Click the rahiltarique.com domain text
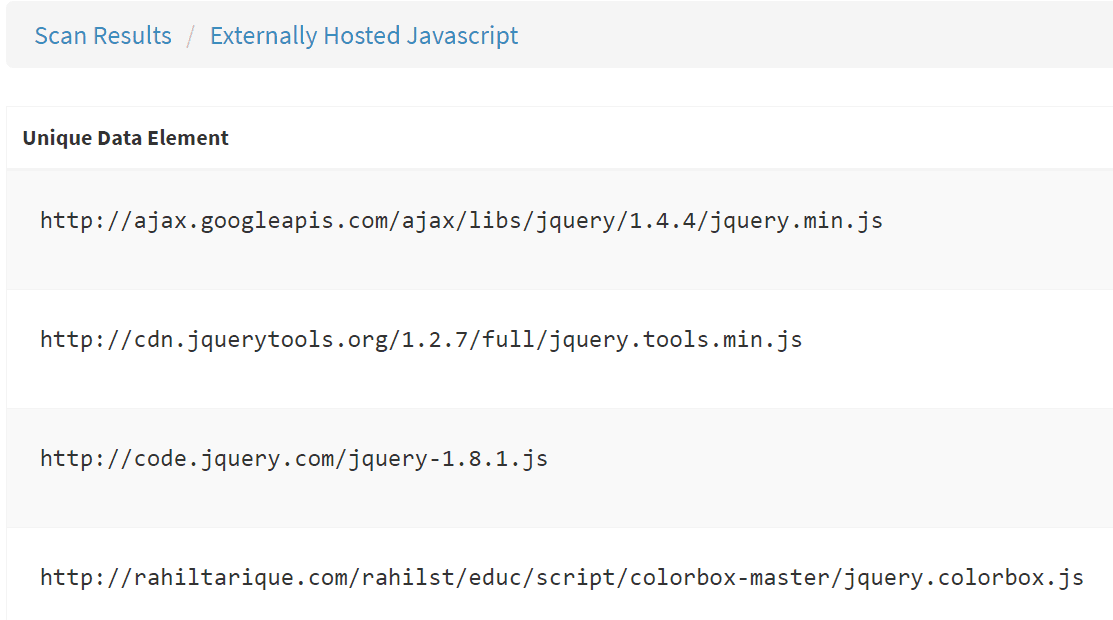 (240, 578)
